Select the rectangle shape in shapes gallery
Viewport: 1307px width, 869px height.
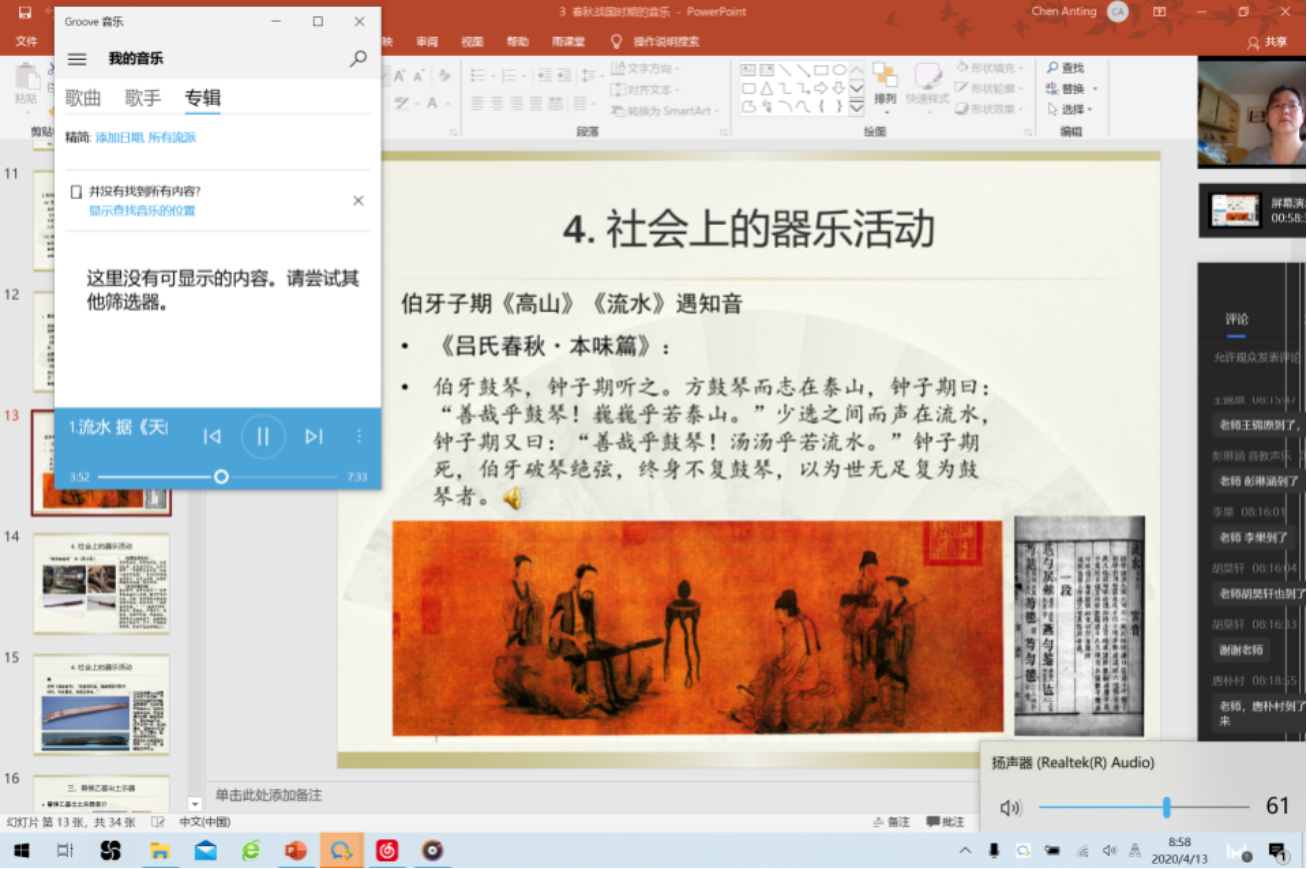(820, 70)
